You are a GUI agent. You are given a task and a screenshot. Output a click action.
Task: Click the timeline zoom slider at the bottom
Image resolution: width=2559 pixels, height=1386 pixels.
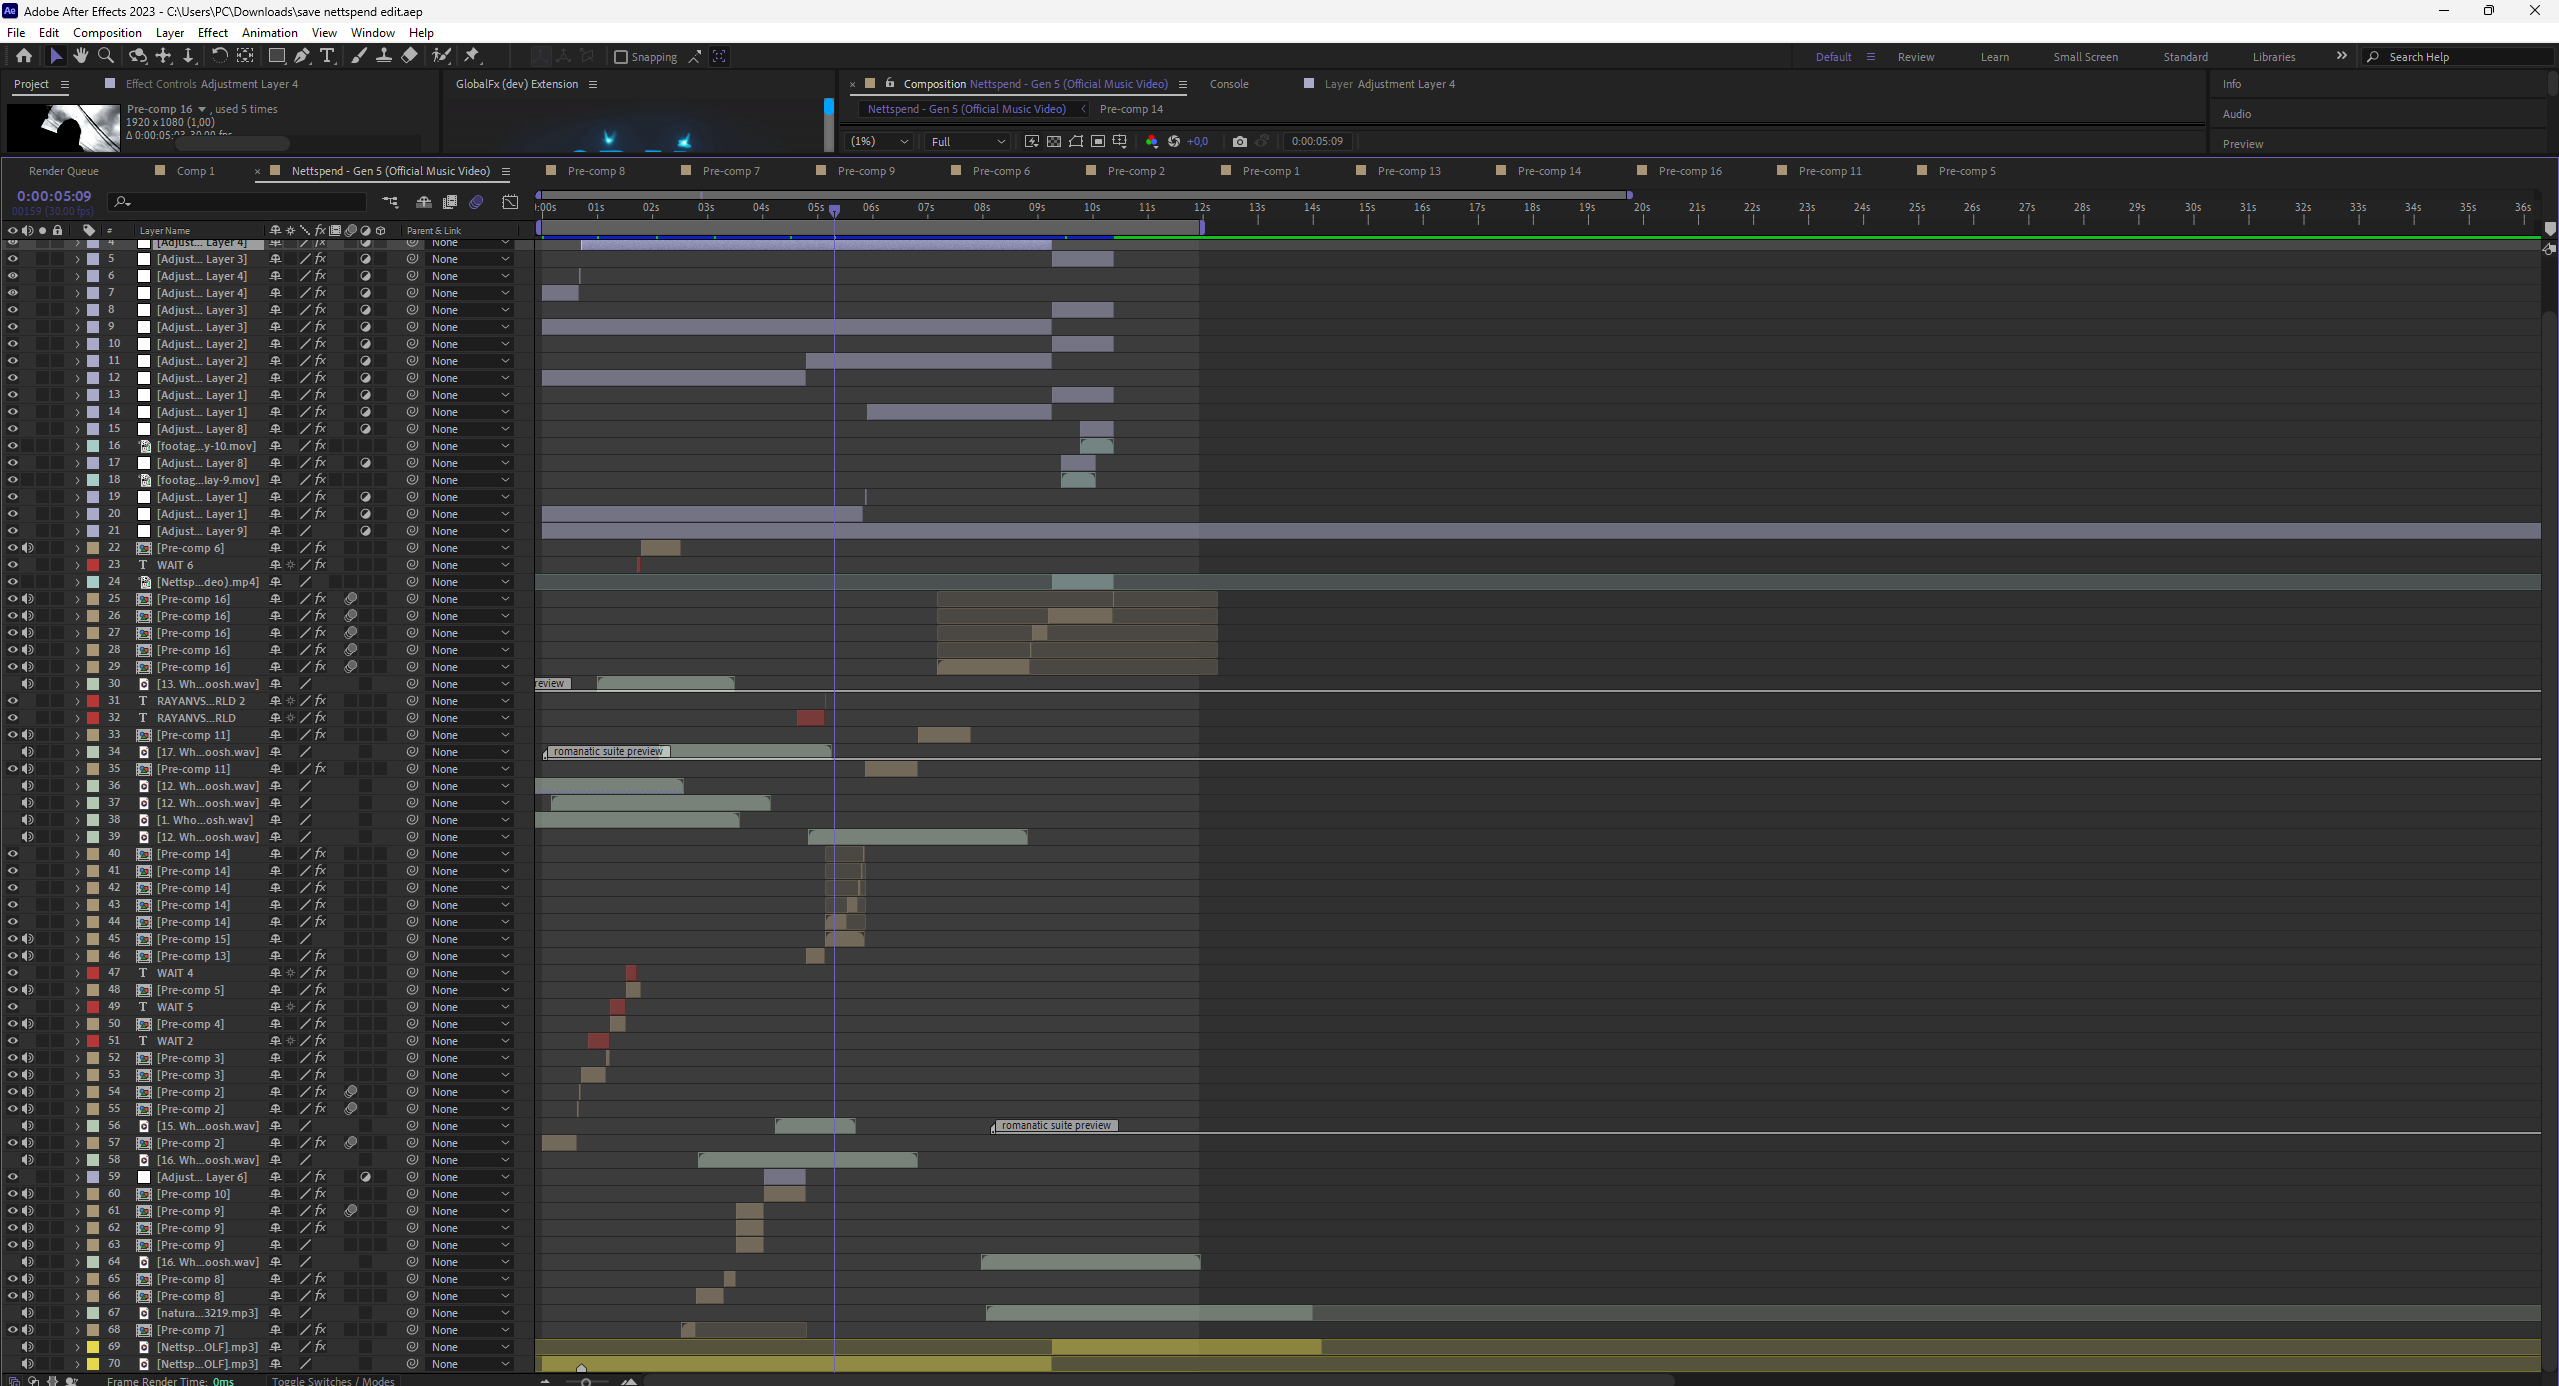[x=586, y=1381]
